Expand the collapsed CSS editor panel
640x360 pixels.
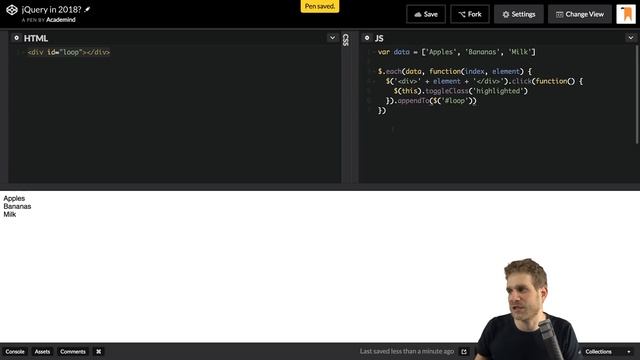pyautogui.click(x=346, y=40)
